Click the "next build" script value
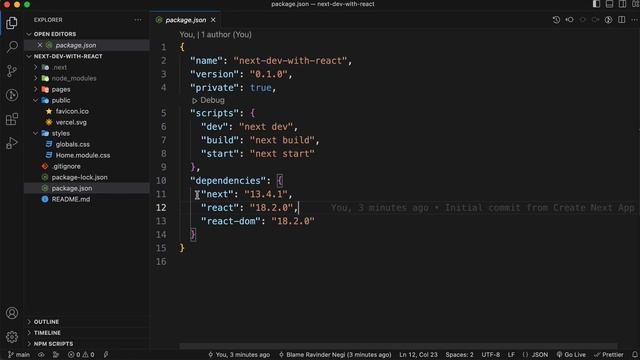 (x=282, y=140)
